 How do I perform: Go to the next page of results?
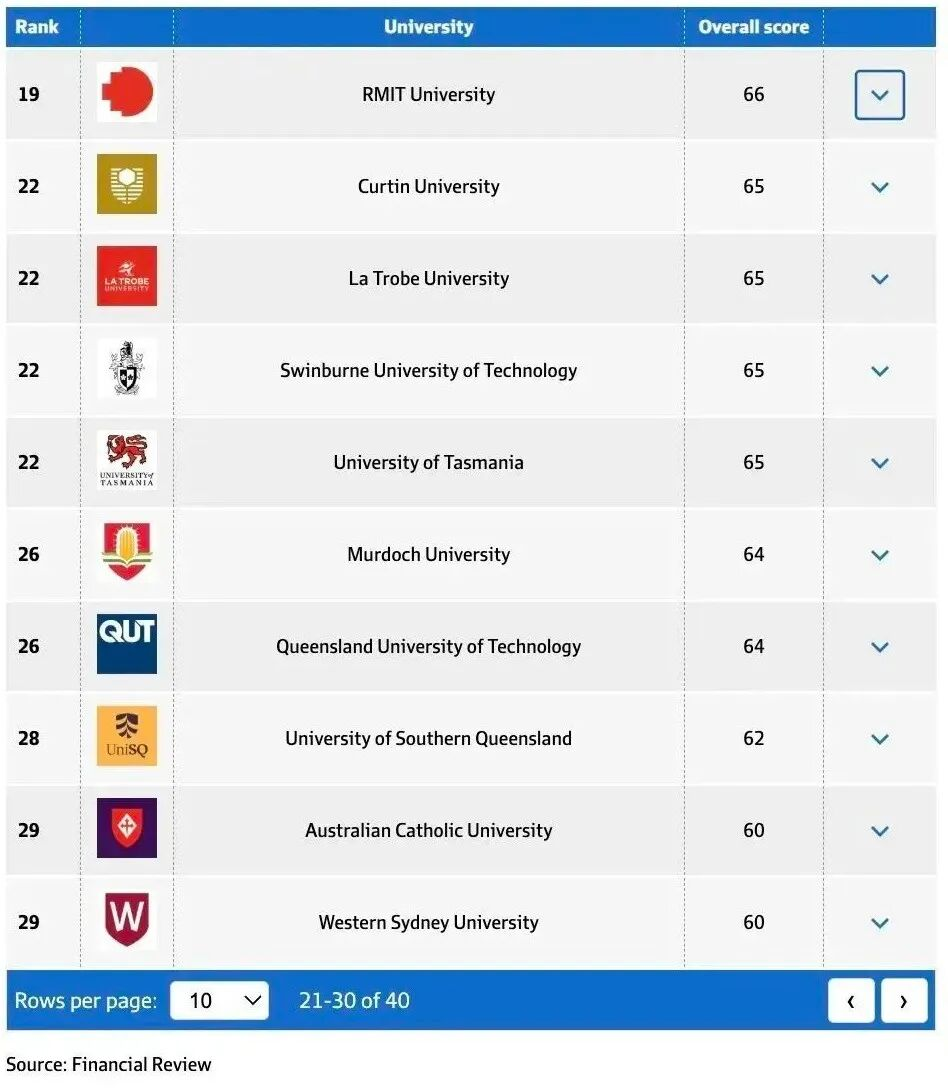click(903, 1001)
